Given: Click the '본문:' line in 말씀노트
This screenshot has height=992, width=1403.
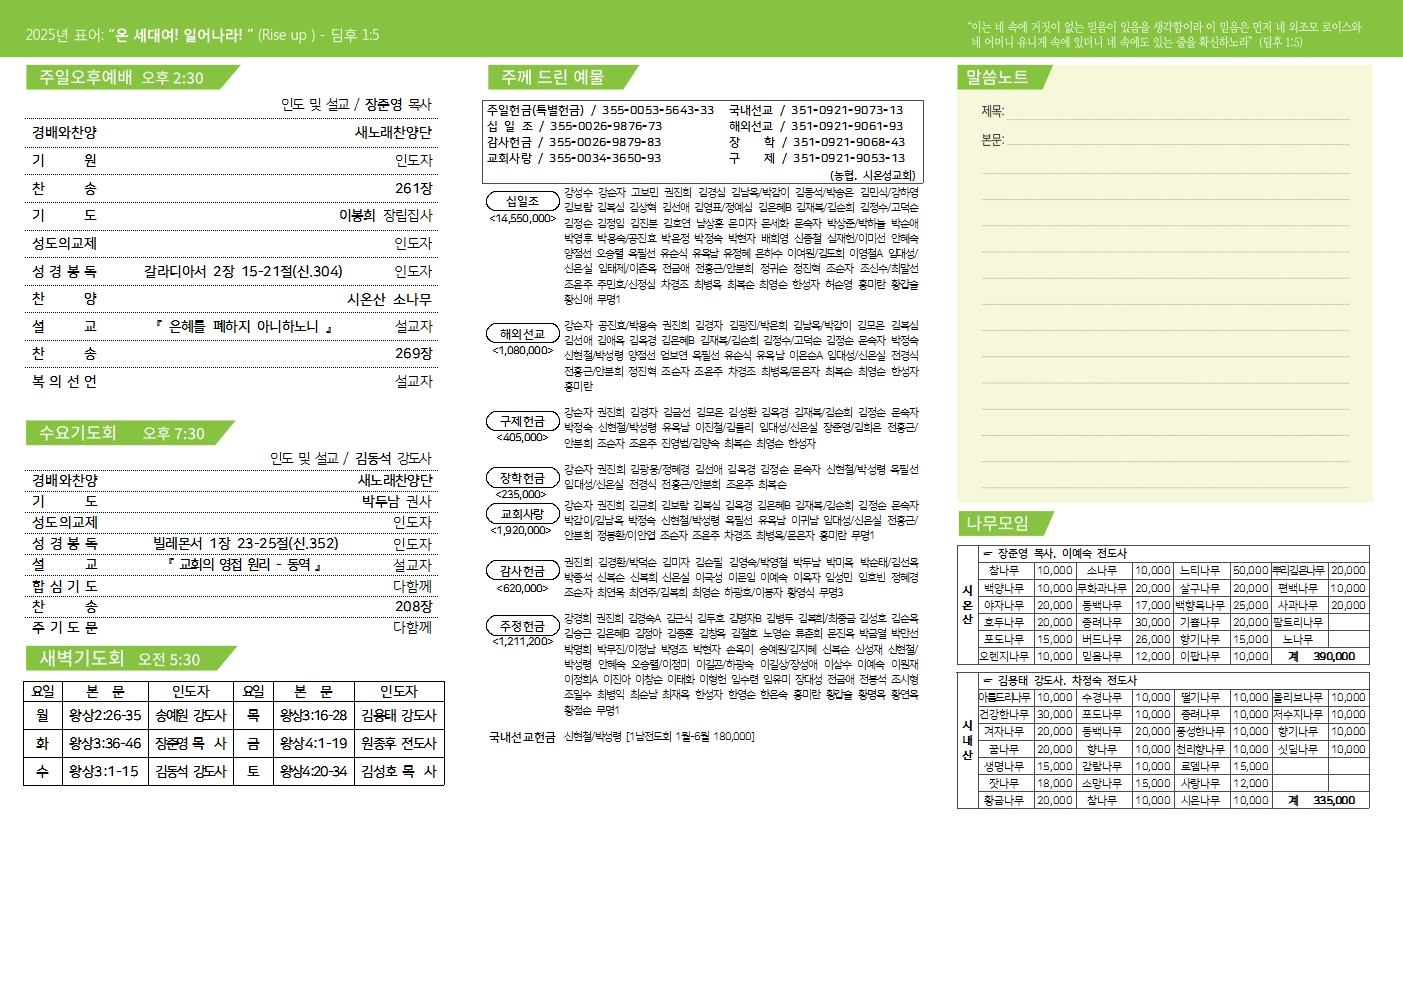Looking at the screenshot, I should [1165, 140].
